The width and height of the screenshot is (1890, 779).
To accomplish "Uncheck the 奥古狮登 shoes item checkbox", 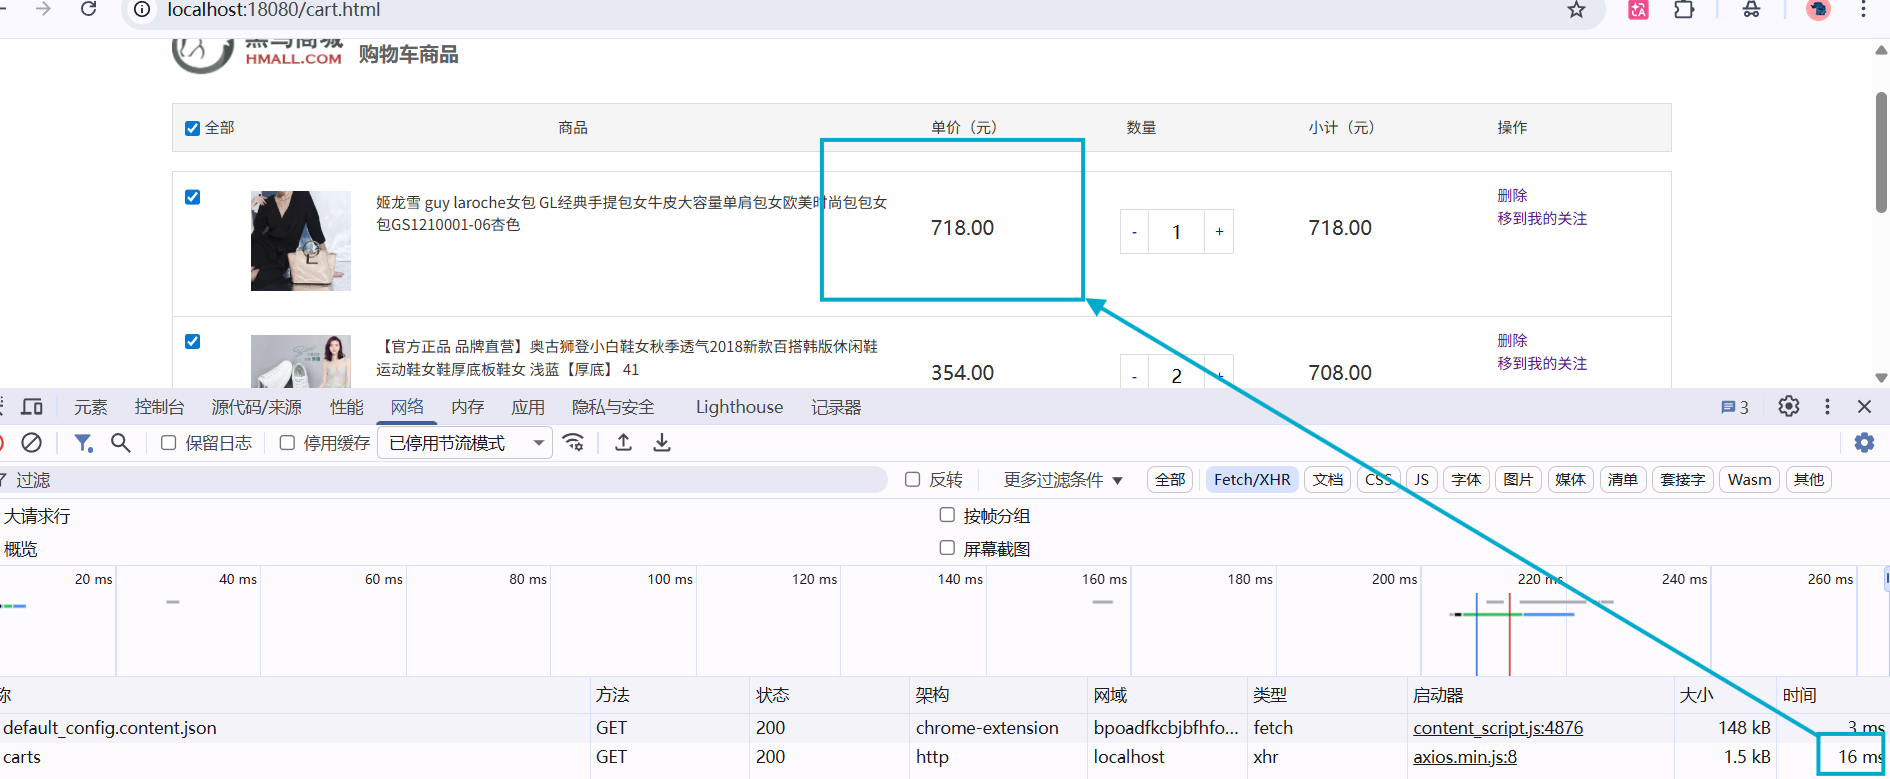I will click(193, 341).
